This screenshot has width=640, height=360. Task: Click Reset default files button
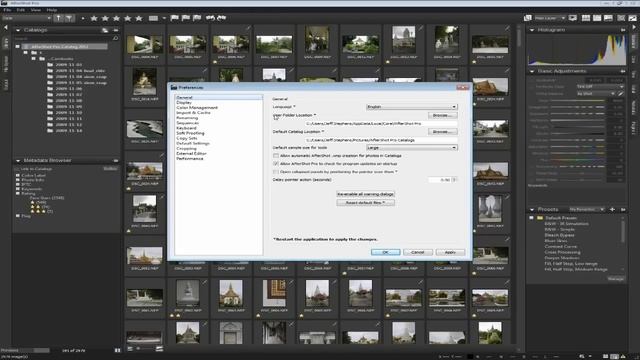coord(365,202)
